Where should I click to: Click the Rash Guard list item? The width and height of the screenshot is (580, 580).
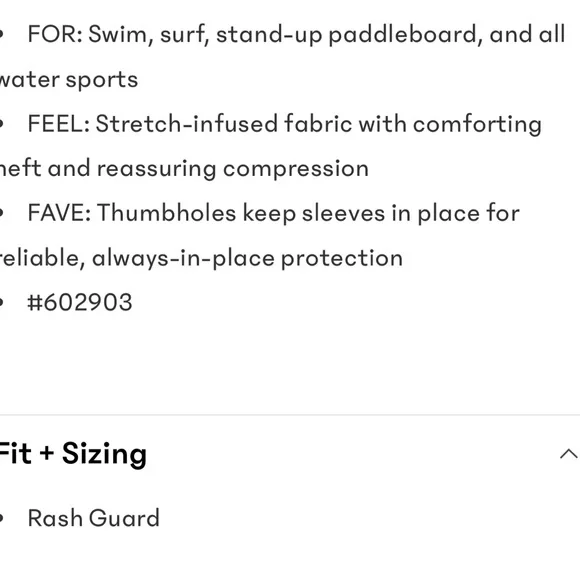point(94,518)
